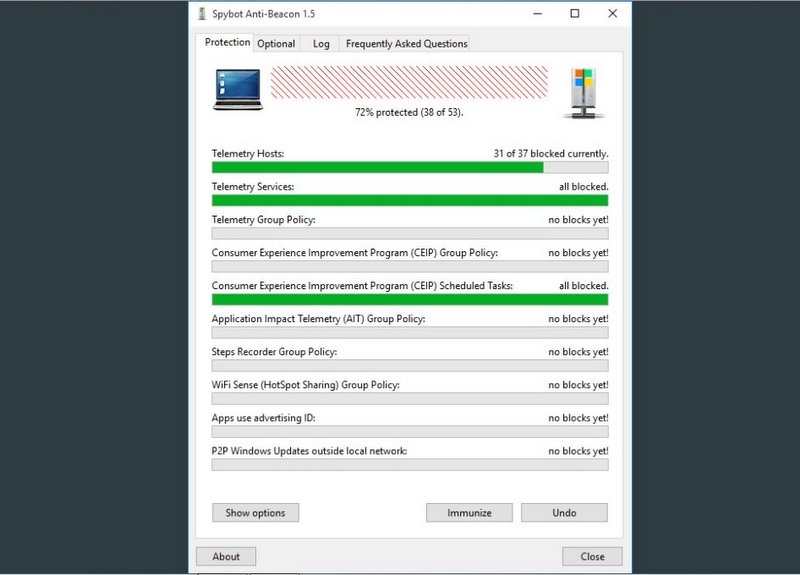This screenshot has height=575, width=800.
Task: Click the AIT Group Policy progress bar
Action: [x=410, y=333]
